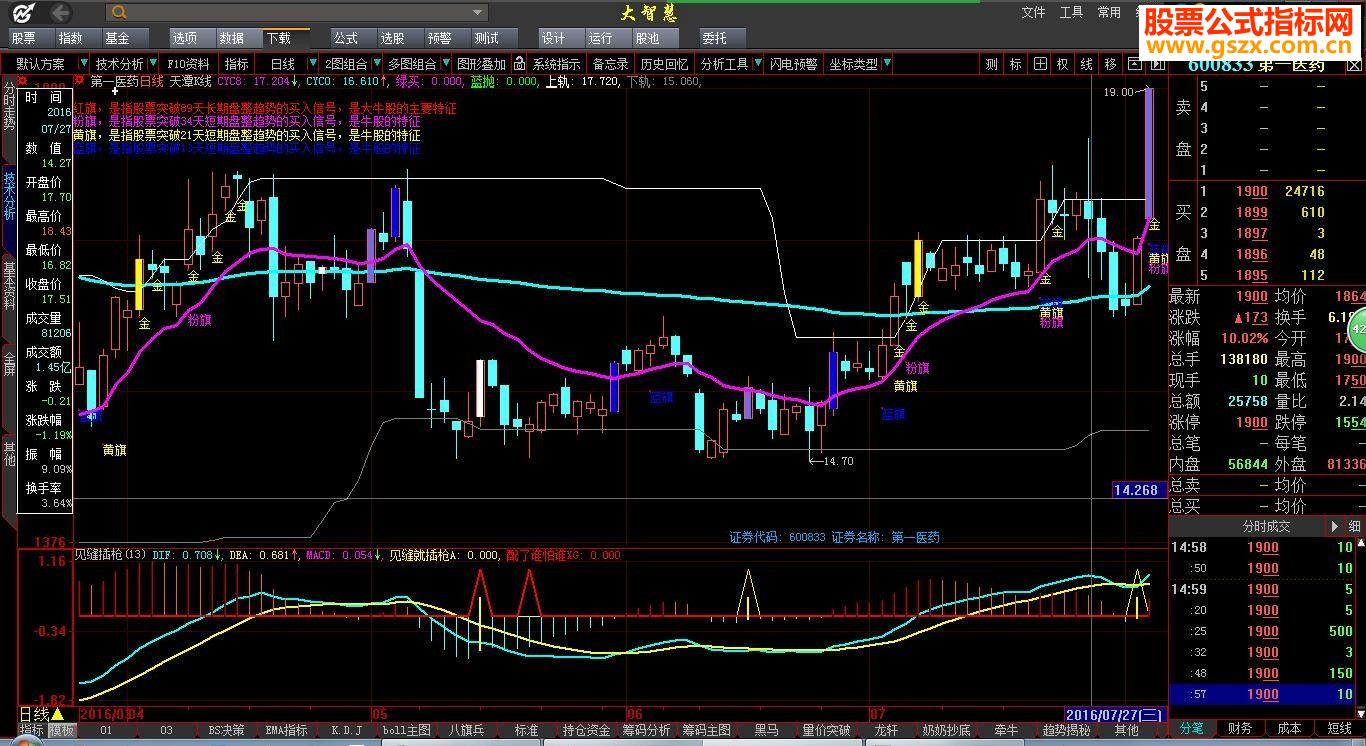Click the 测 measurement tool icon
The height and width of the screenshot is (746, 1366).
(991, 64)
